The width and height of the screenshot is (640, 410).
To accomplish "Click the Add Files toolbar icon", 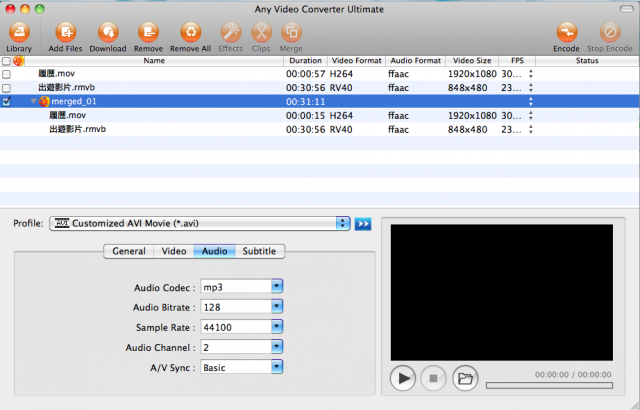I will [x=65, y=32].
